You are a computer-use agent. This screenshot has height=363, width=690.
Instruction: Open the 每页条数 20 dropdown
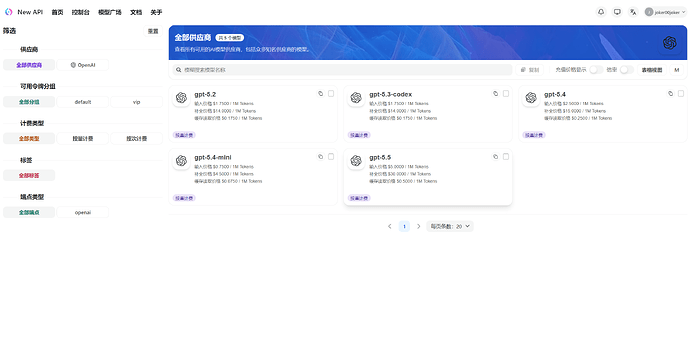click(450, 226)
